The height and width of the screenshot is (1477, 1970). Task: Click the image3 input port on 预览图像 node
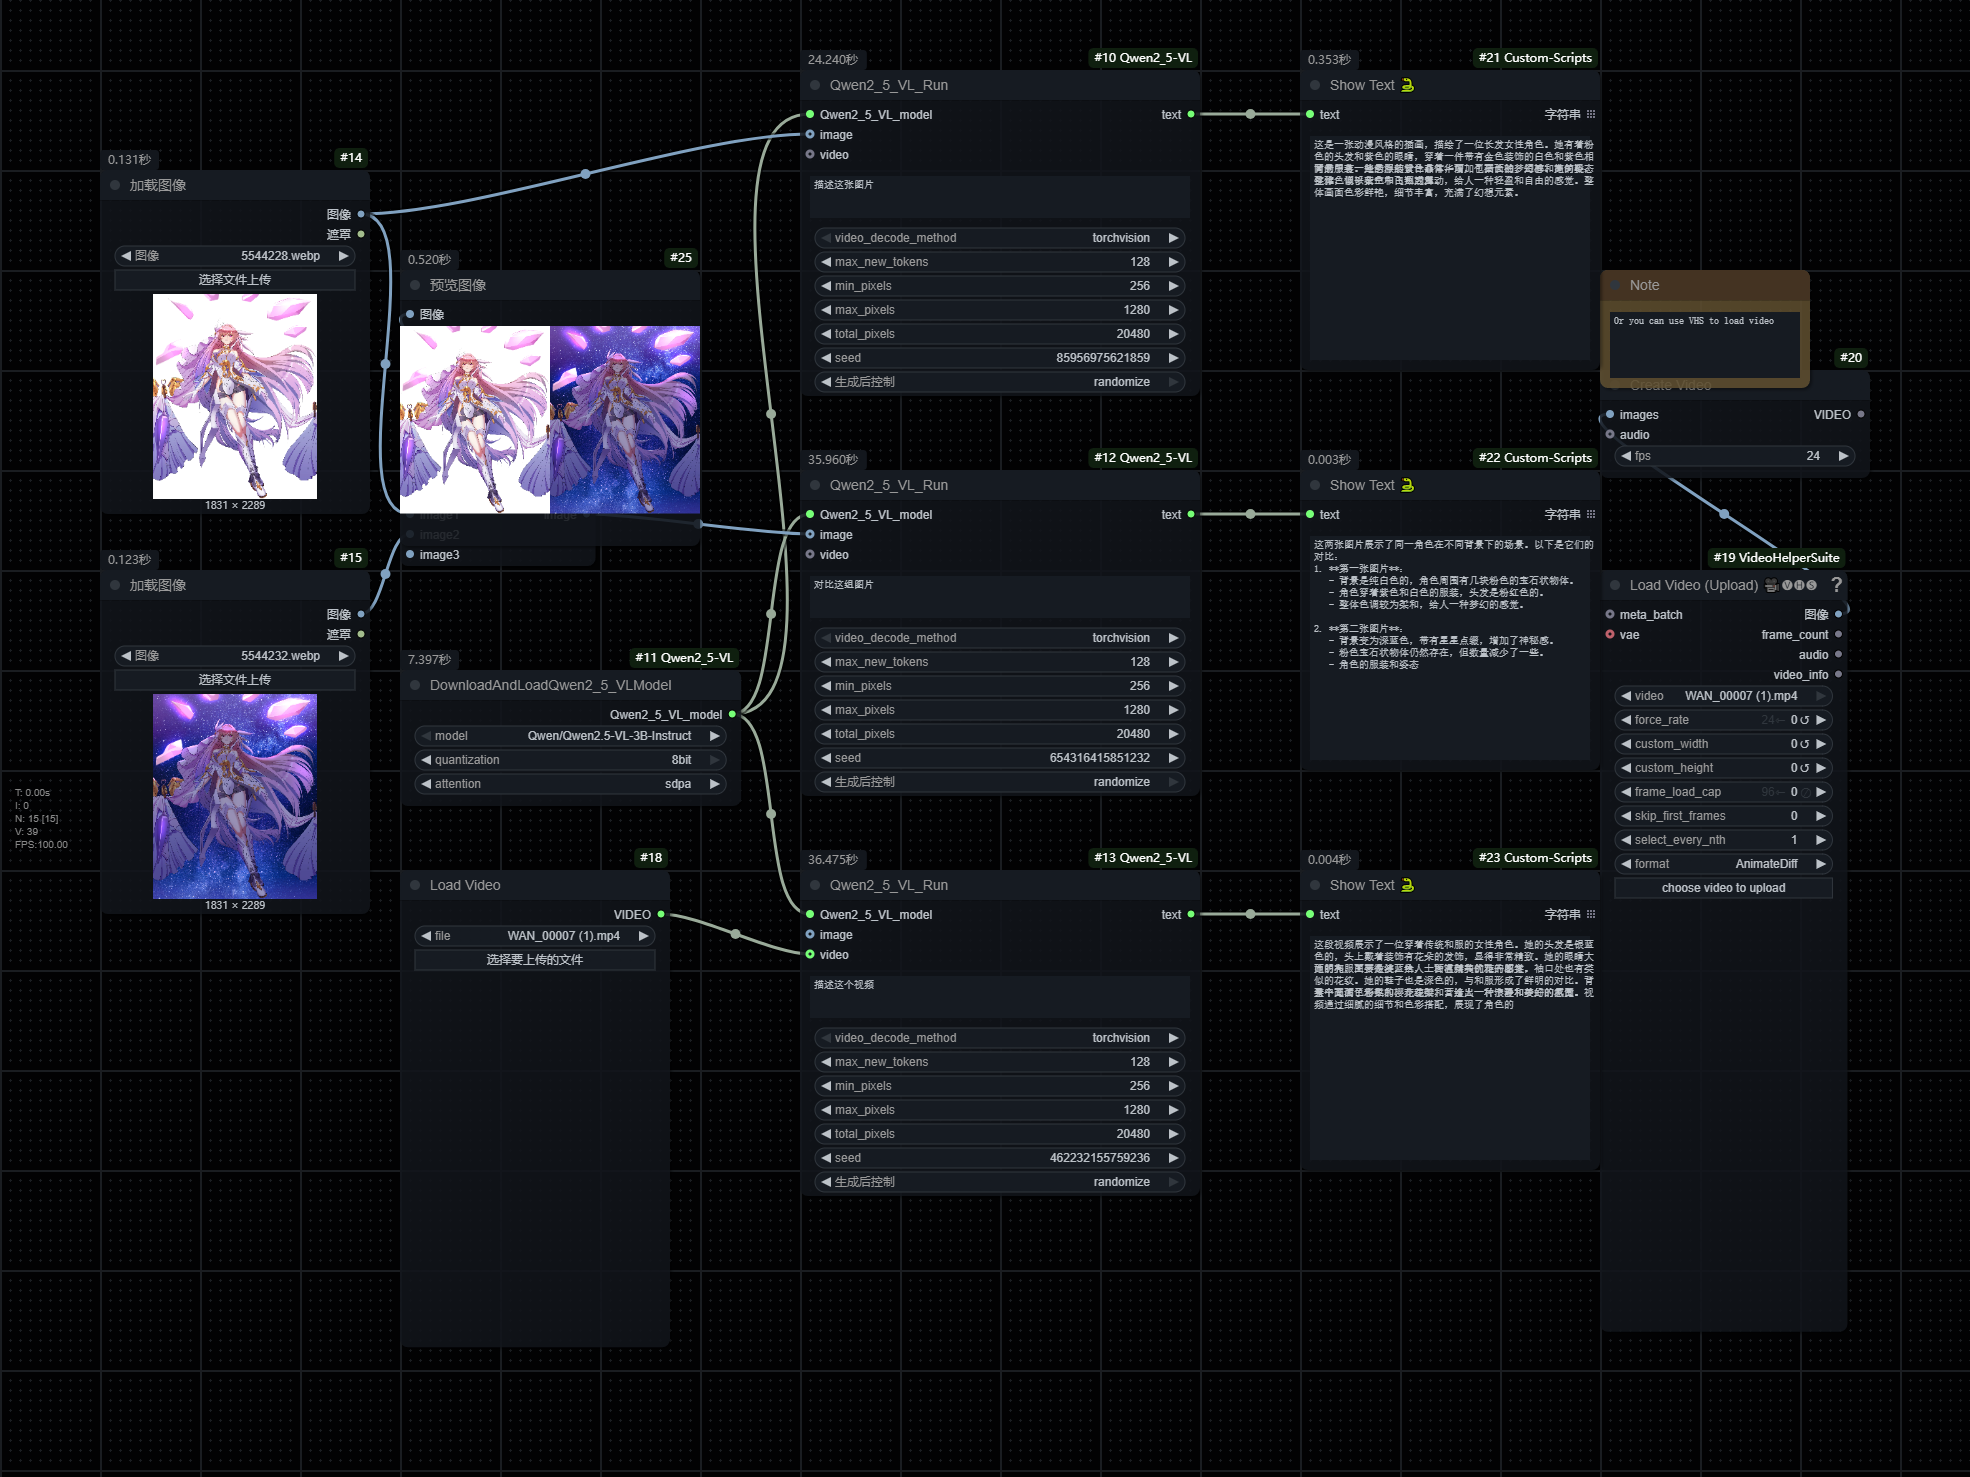click(410, 554)
